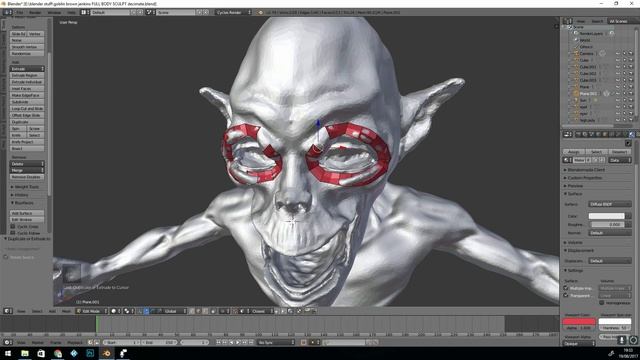This screenshot has height=360, width=640.
Task: Open the Window menu
Action: [54, 13]
